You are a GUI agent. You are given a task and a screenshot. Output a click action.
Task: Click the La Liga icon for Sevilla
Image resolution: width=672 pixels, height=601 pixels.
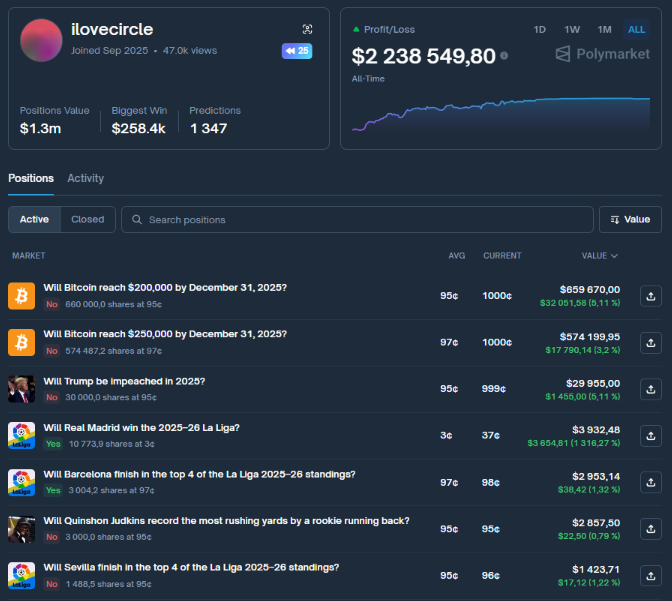pyautogui.click(x=21, y=575)
